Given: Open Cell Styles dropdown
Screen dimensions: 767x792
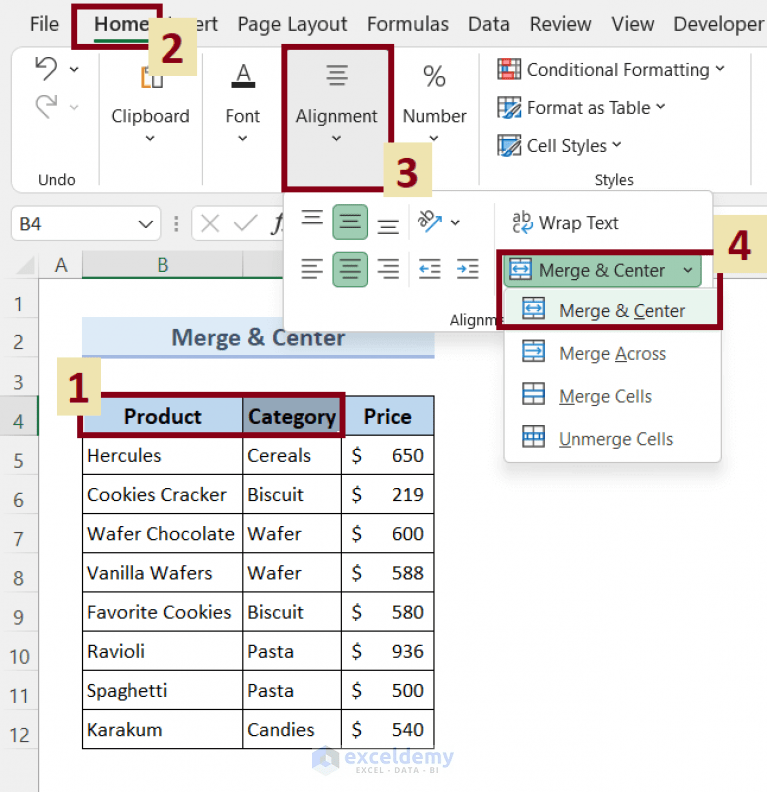Looking at the screenshot, I should coord(559,146).
